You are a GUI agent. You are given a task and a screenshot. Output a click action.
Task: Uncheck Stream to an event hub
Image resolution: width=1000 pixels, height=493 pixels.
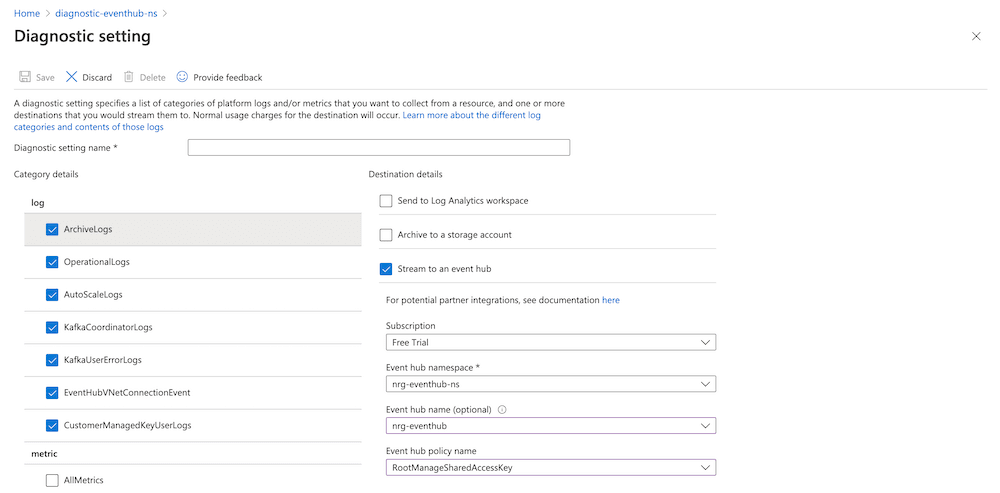(386, 268)
